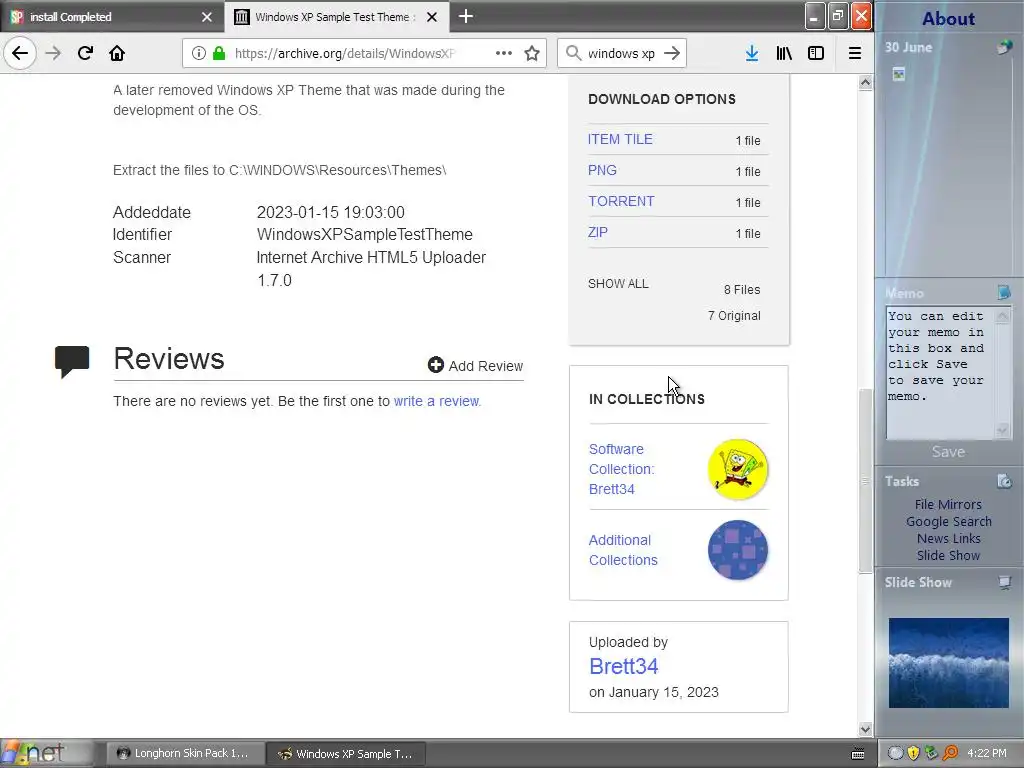This screenshot has width=1024, height=768.
Task: Open Software Collection: Brett34 link
Action: point(621,469)
